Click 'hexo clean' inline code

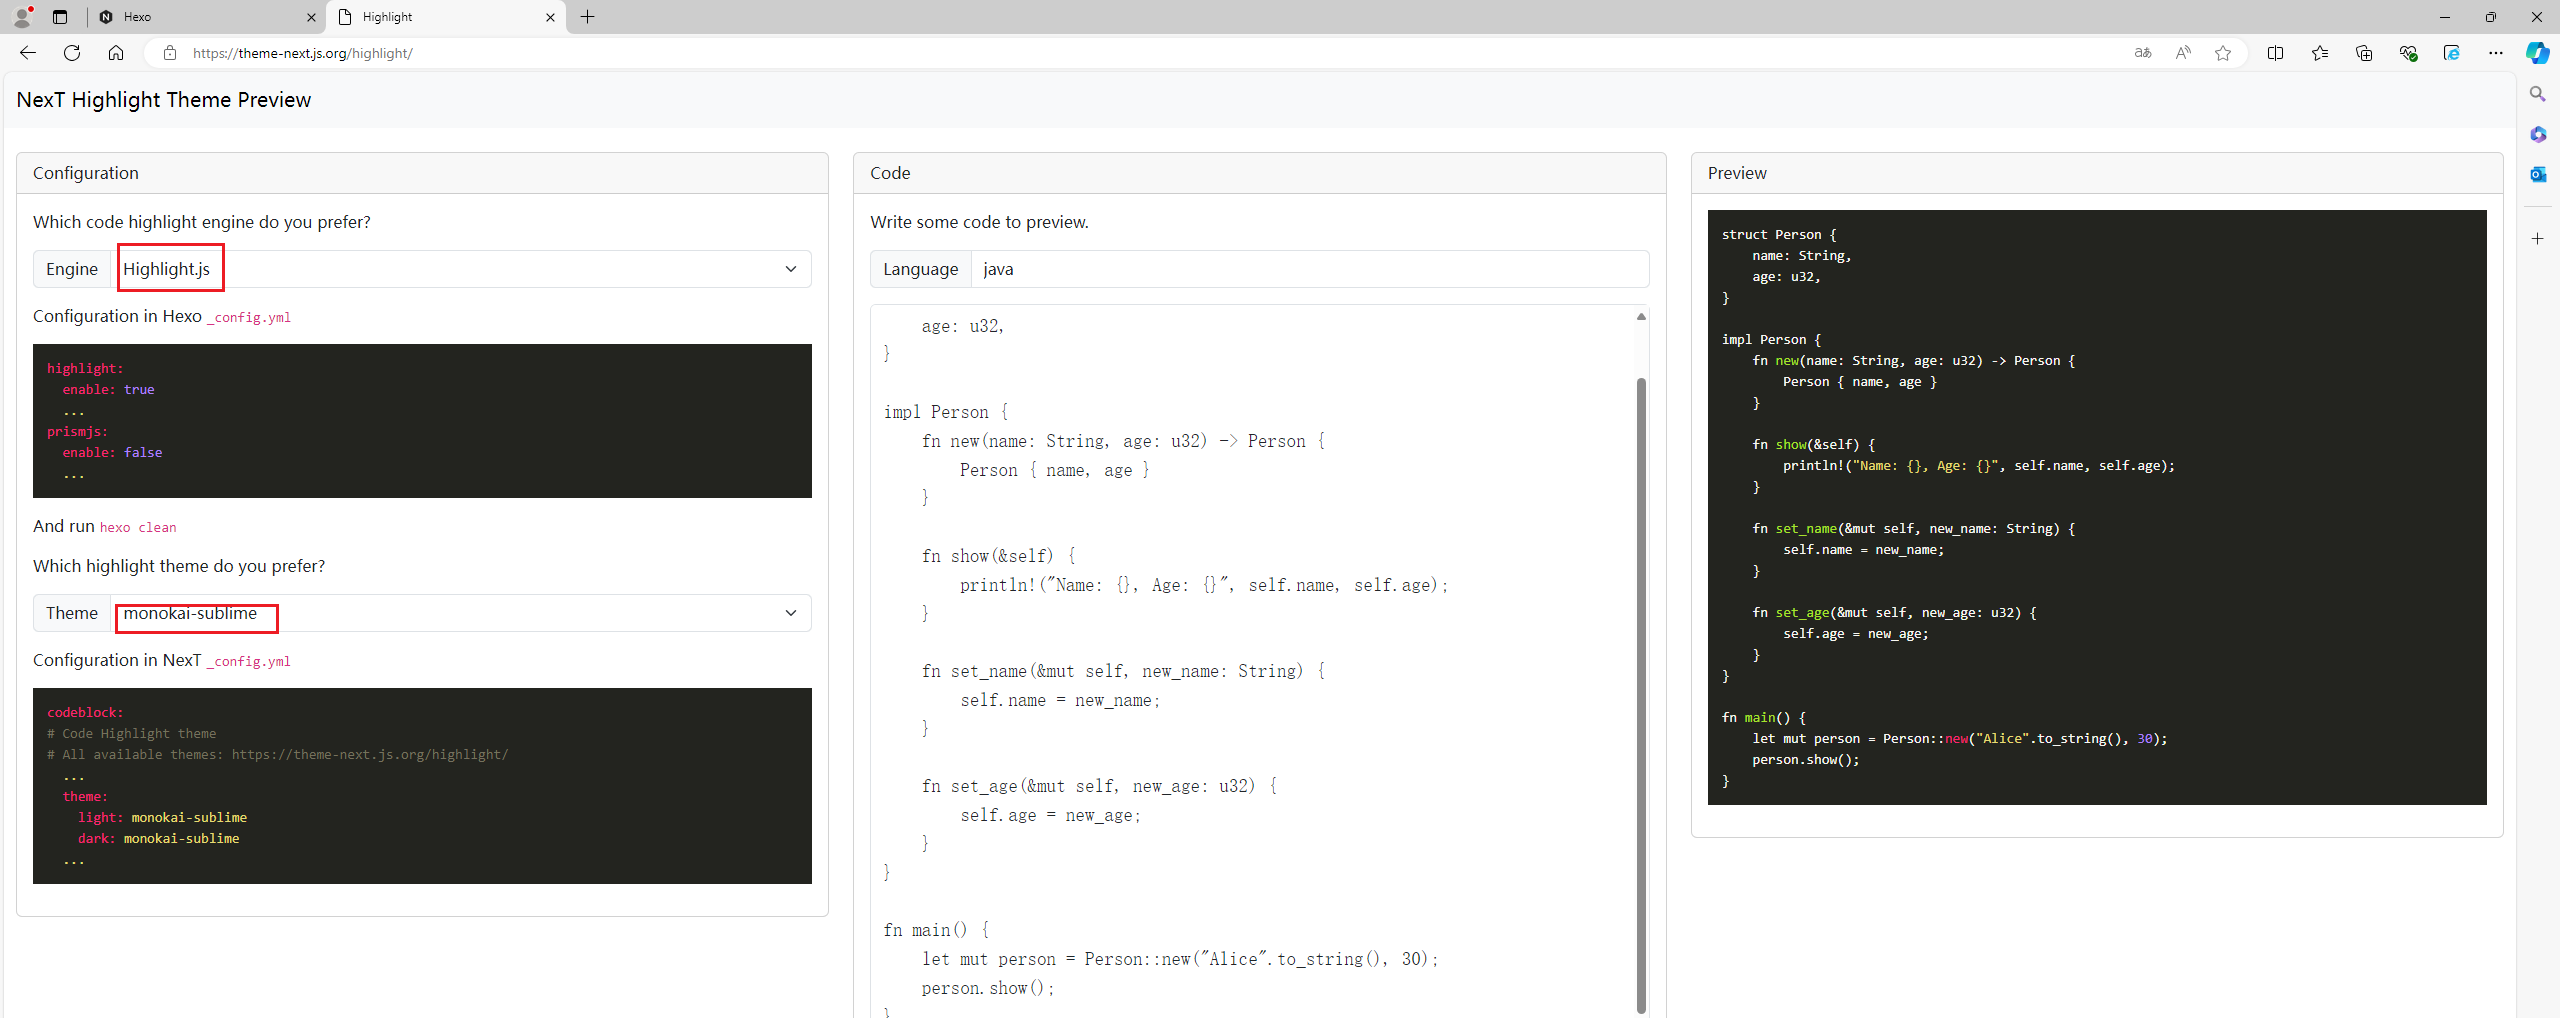tap(138, 527)
